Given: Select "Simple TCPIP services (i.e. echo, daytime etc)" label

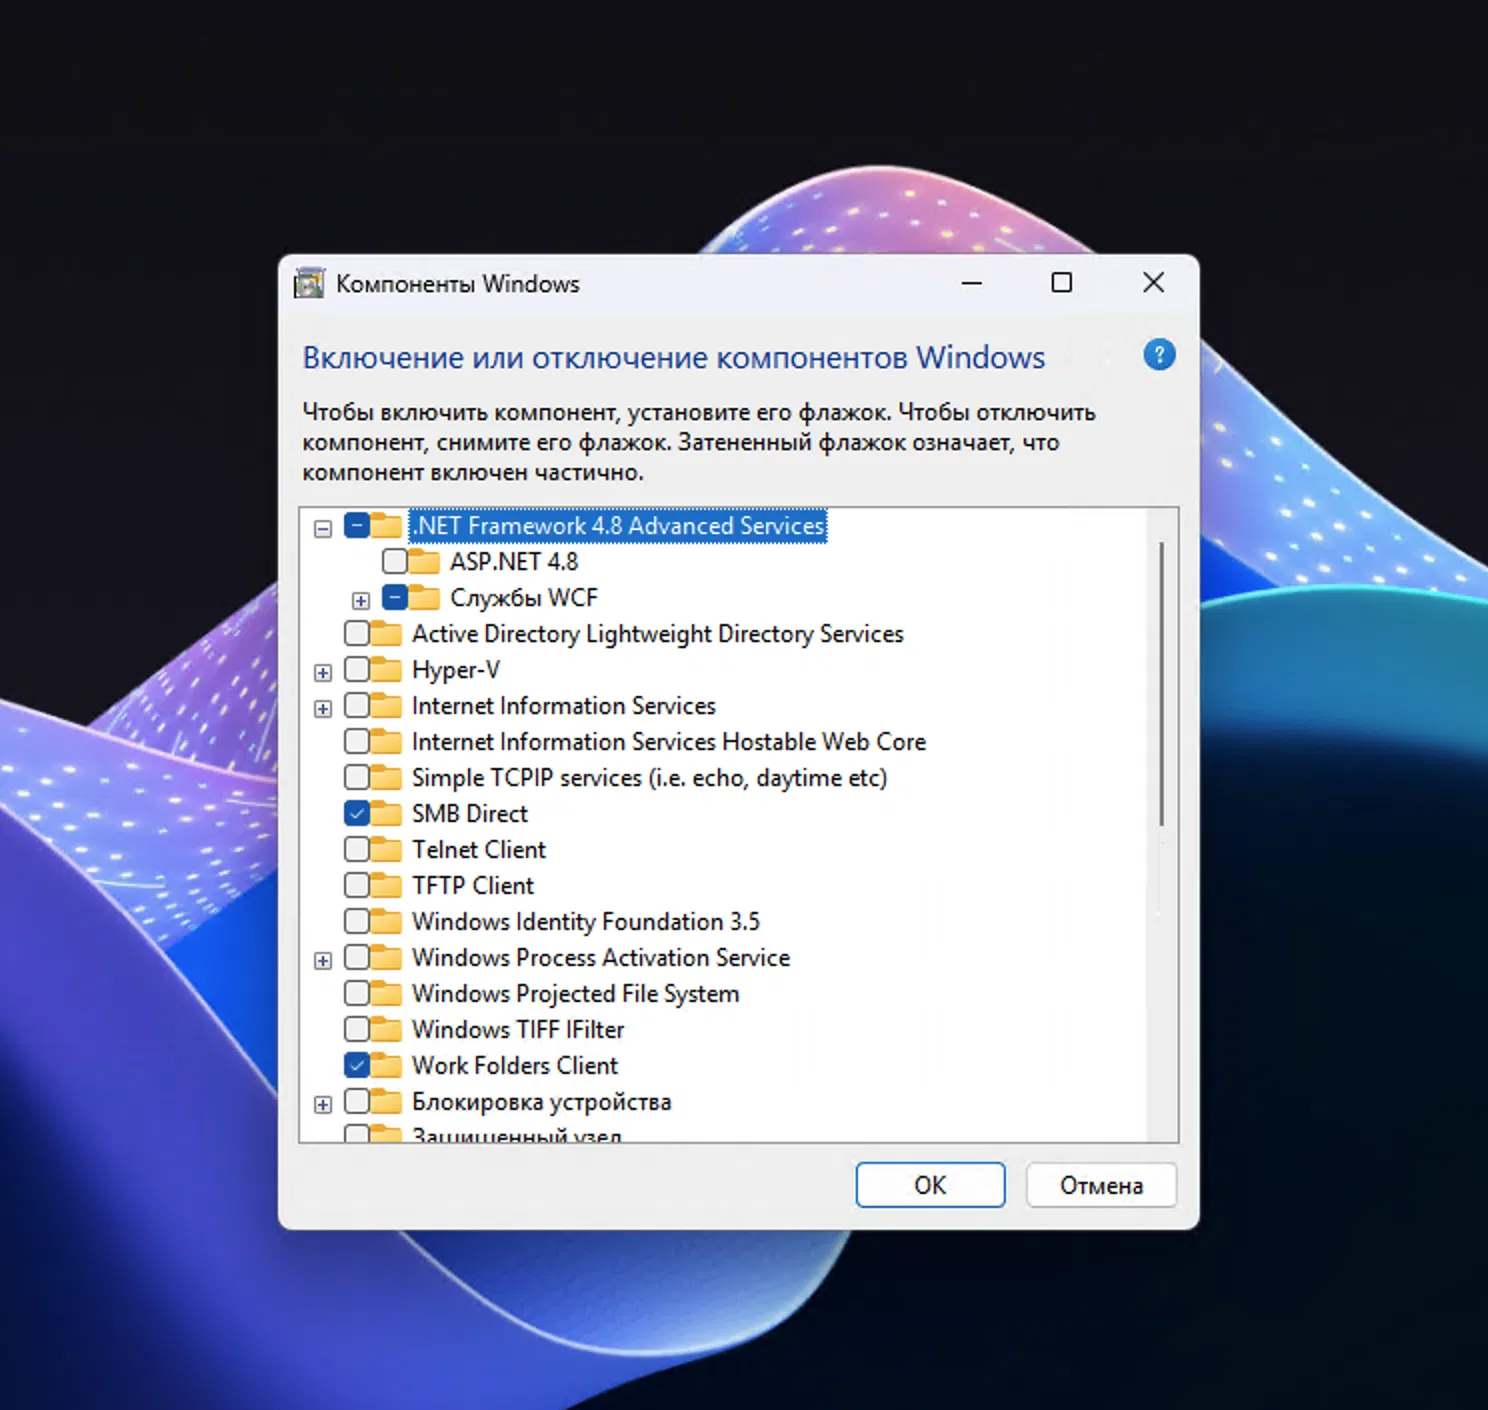Looking at the screenshot, I should [x=650, y=777].
